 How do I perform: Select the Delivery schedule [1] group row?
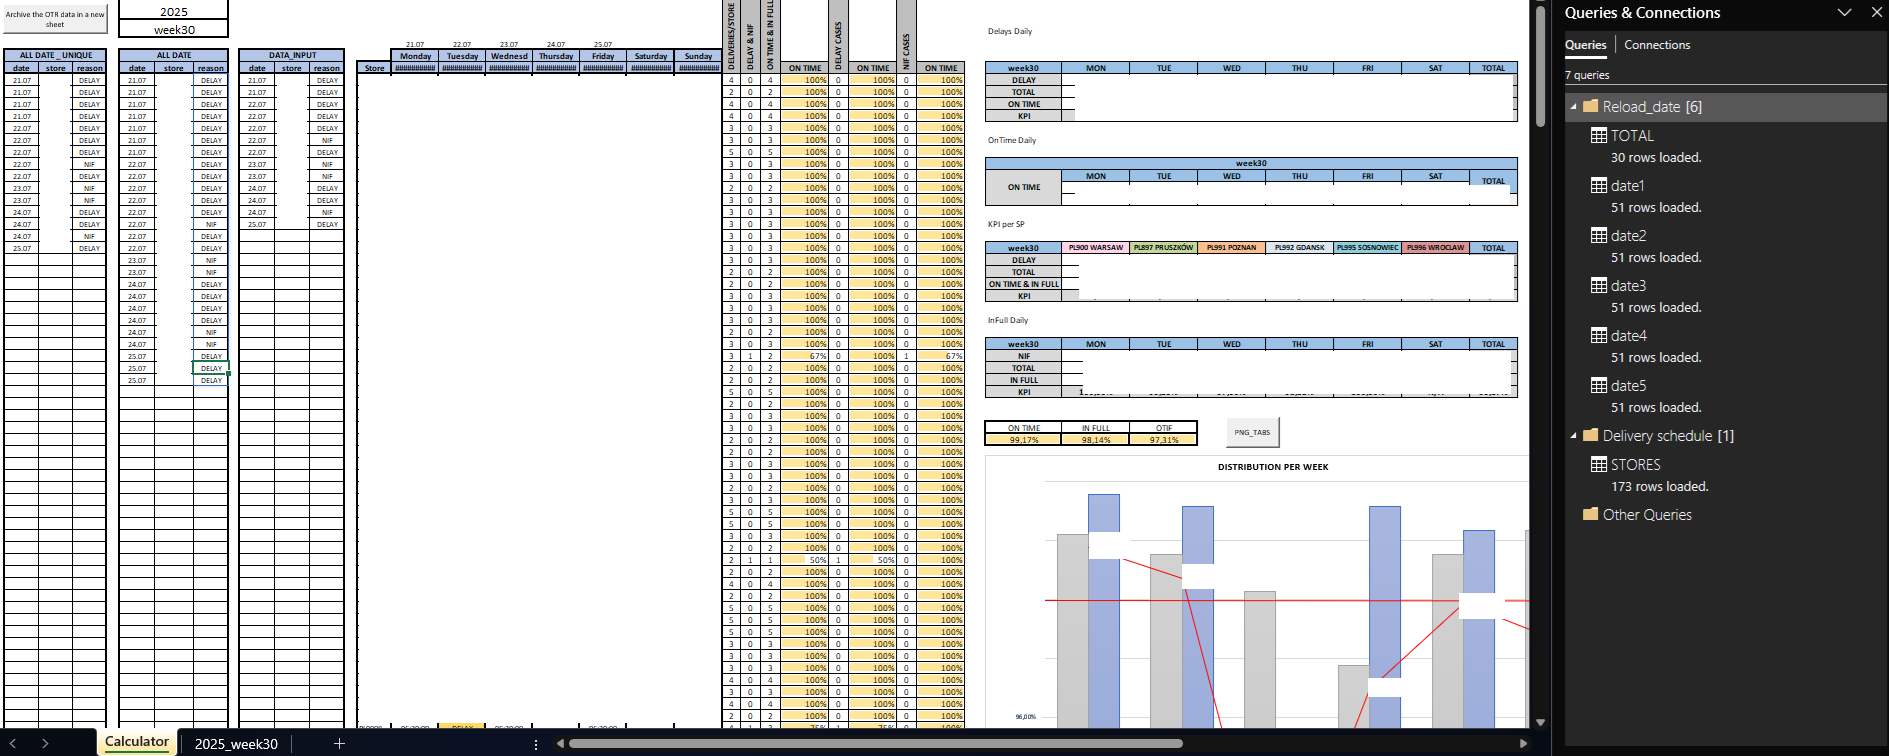tap(1725, 436)
